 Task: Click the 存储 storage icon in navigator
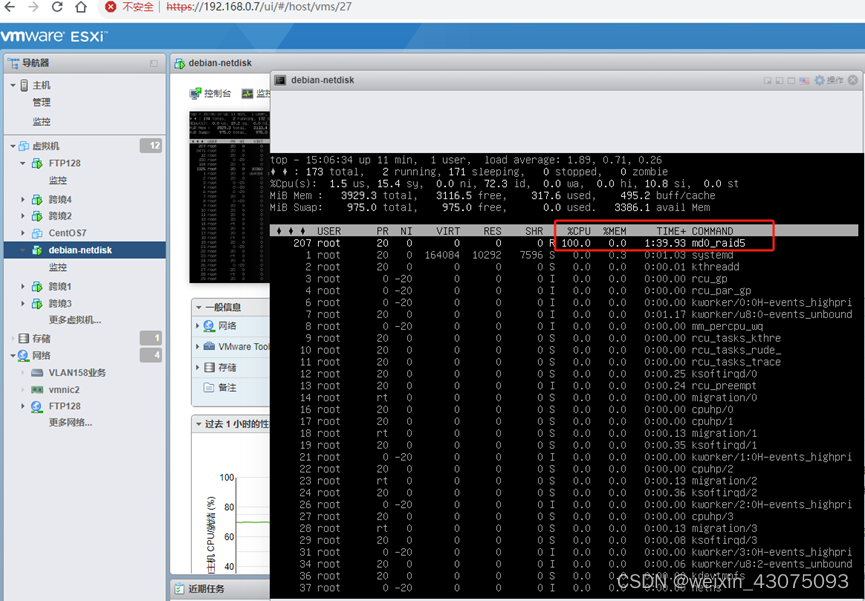click(24, 338)
